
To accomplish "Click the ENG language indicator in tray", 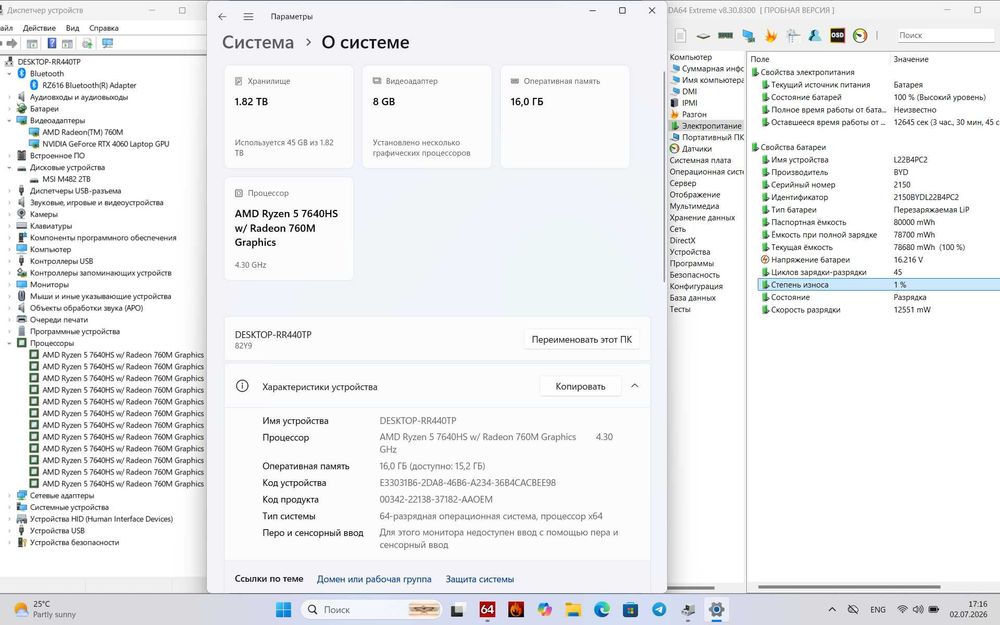I will 878,610.
